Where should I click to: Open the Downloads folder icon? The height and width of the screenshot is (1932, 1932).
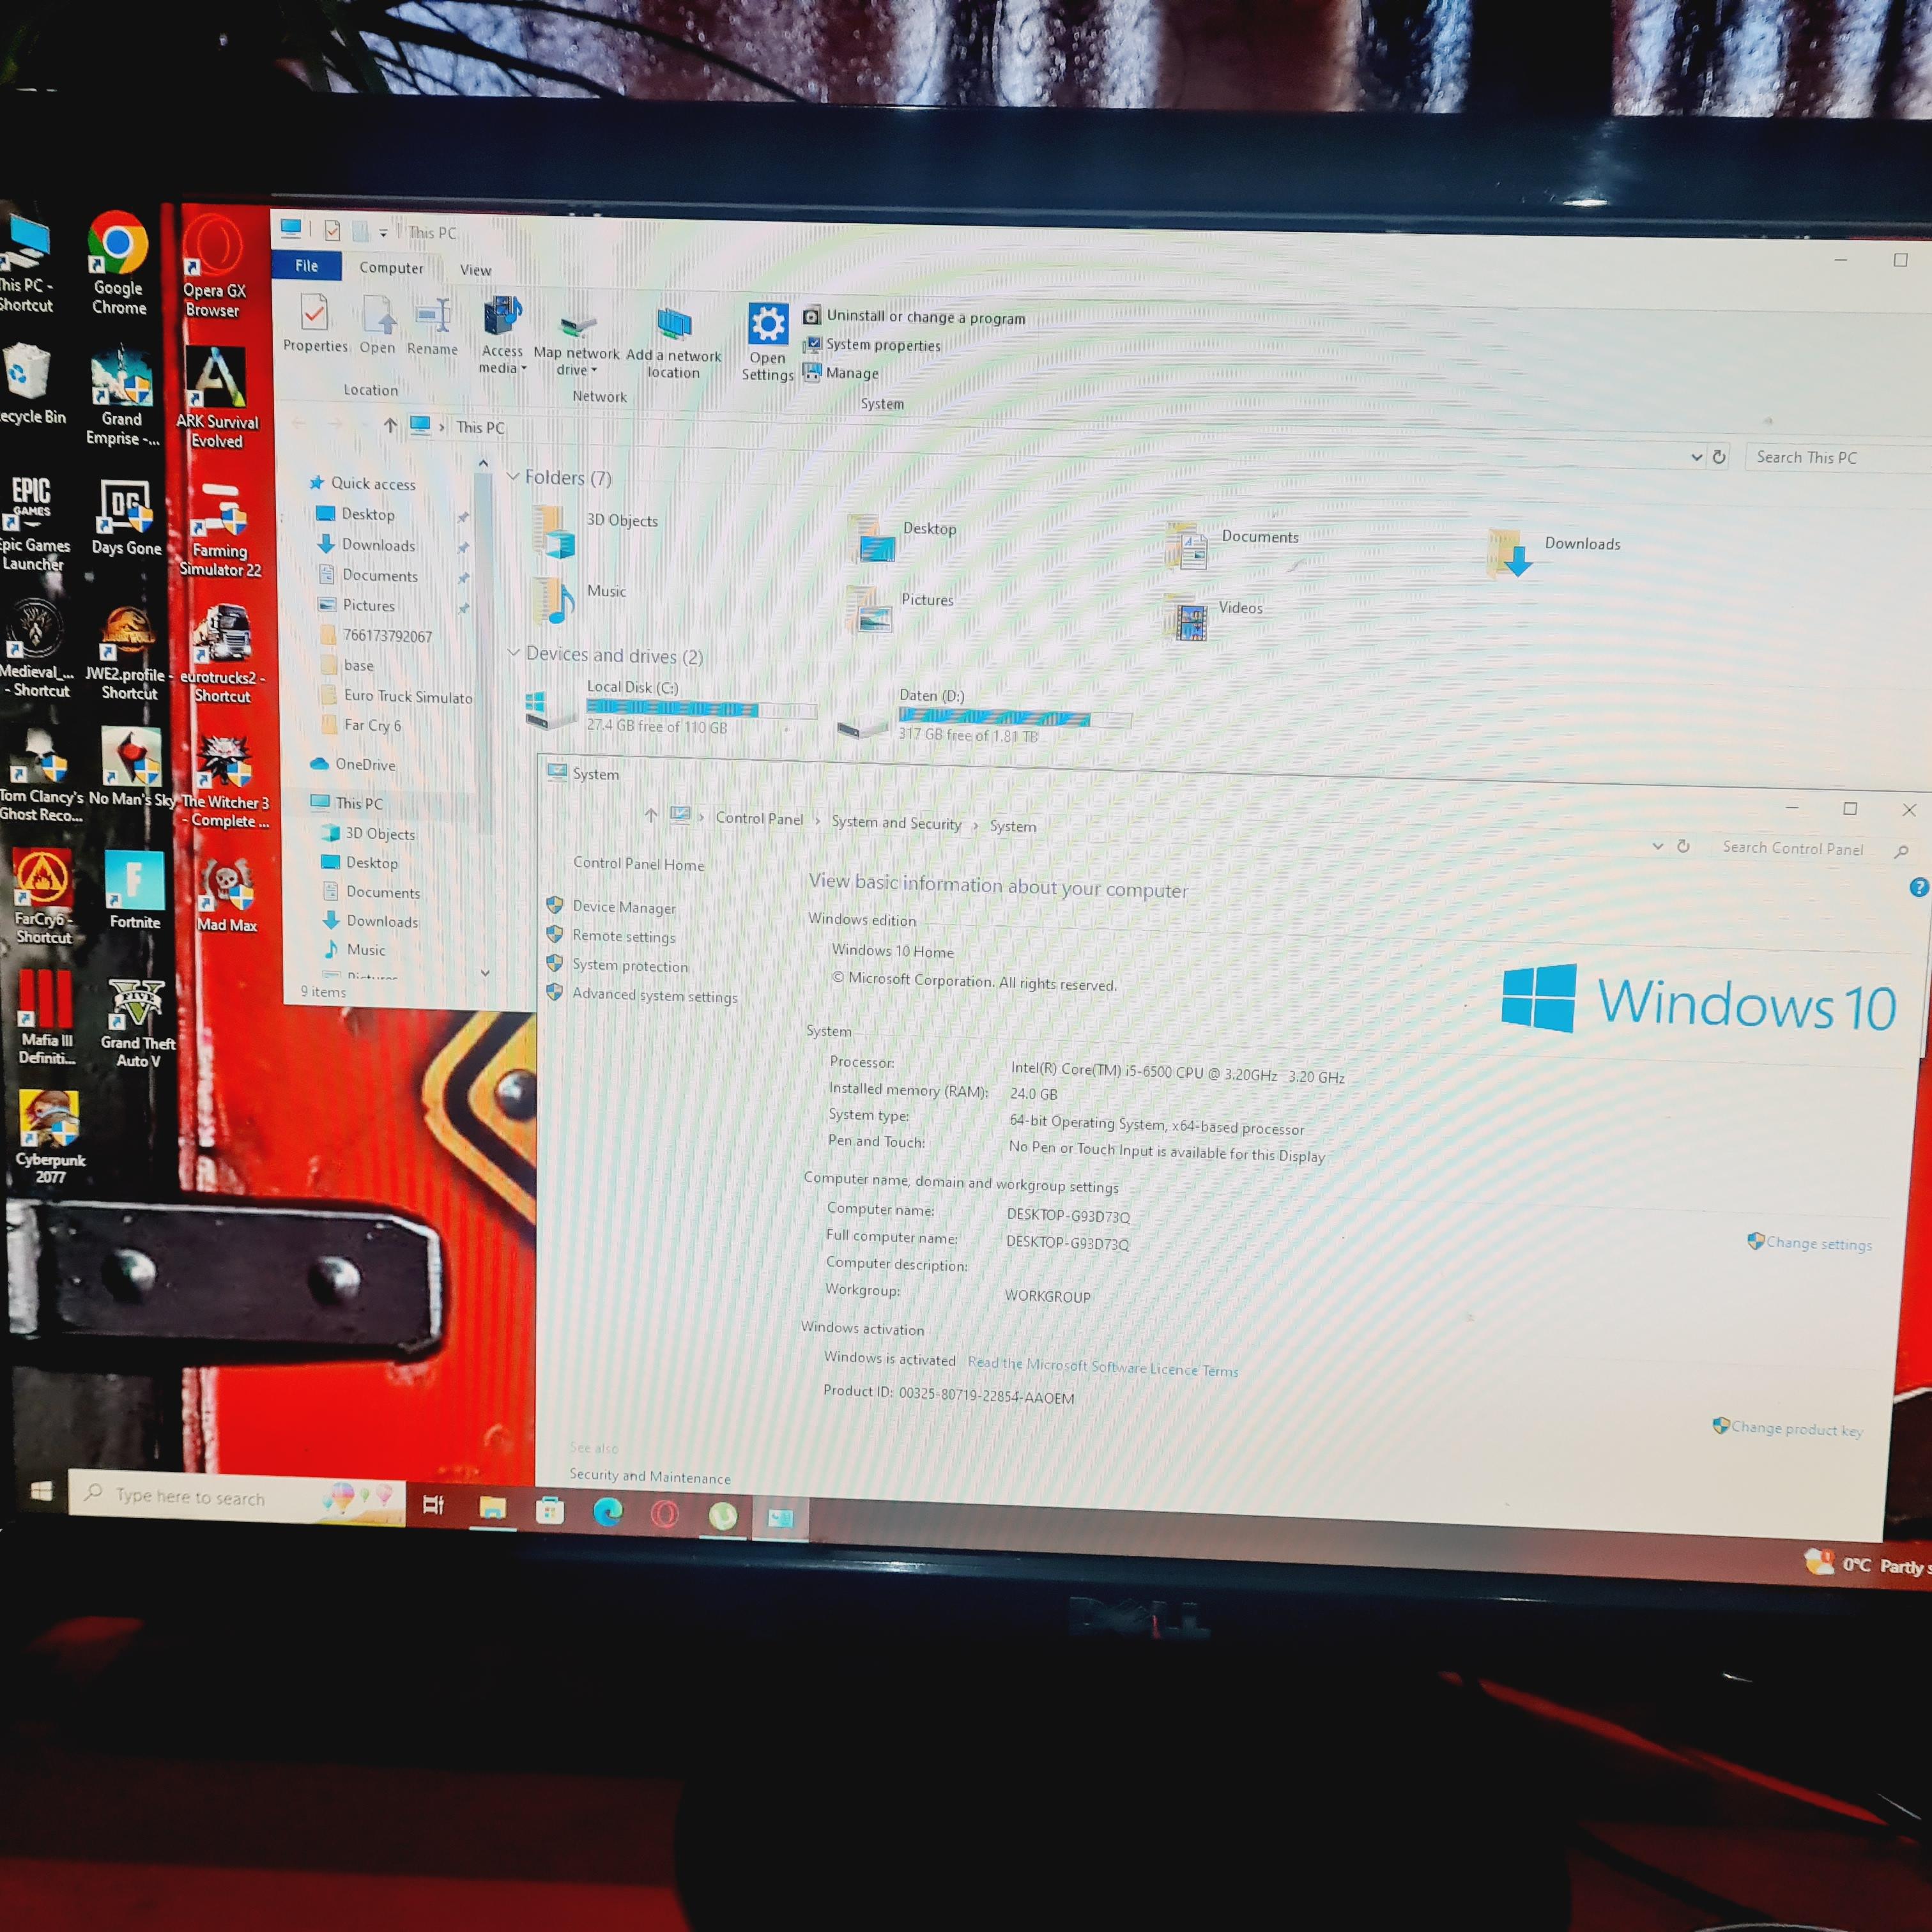click(x=1510, y=552)
